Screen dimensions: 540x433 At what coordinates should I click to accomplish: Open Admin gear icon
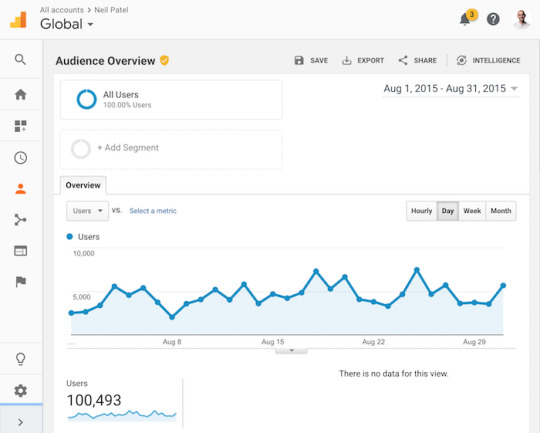click(x=20, y=391)
